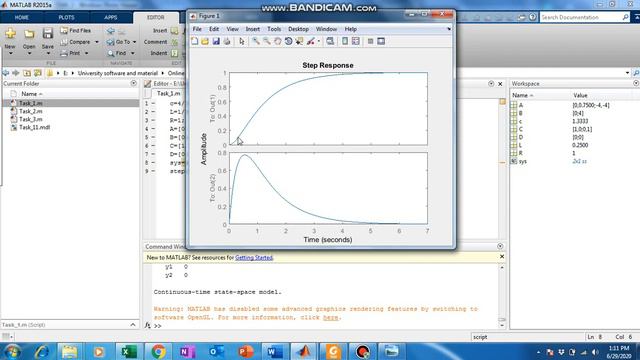Viewport: 640px width, 360px height.
Task: Open Help menu in Figure 1
Action: pyautogui.click(x=351, y=29)
